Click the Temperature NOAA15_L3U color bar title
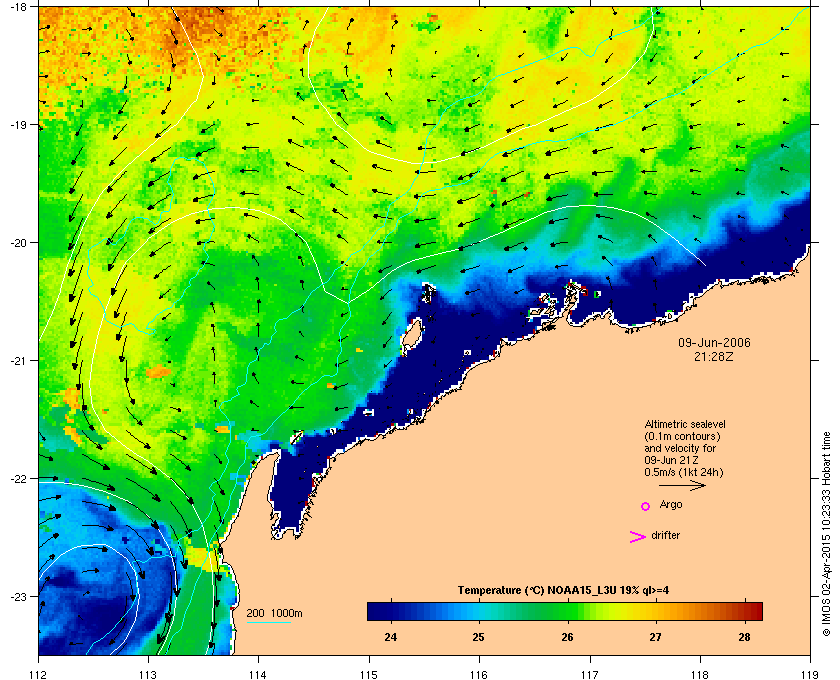 click(563, 591)
